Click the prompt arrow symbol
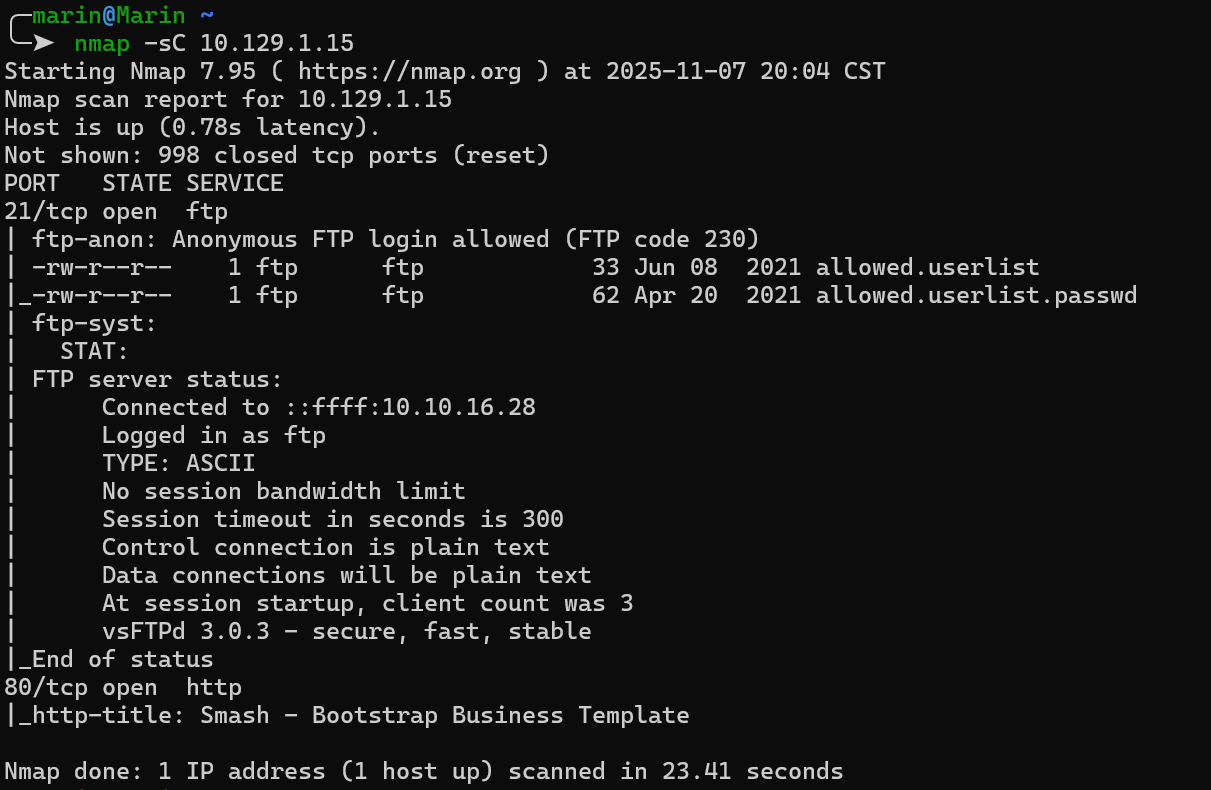 (x=42, y=43)
